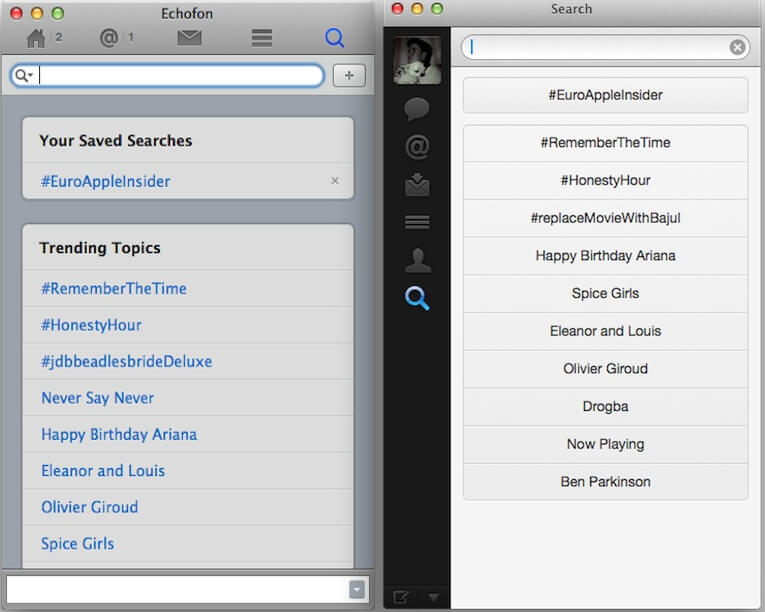Open the Lists icon in Echofon toolbar
This screenshot has width=765, height=612.
[262, 38]
